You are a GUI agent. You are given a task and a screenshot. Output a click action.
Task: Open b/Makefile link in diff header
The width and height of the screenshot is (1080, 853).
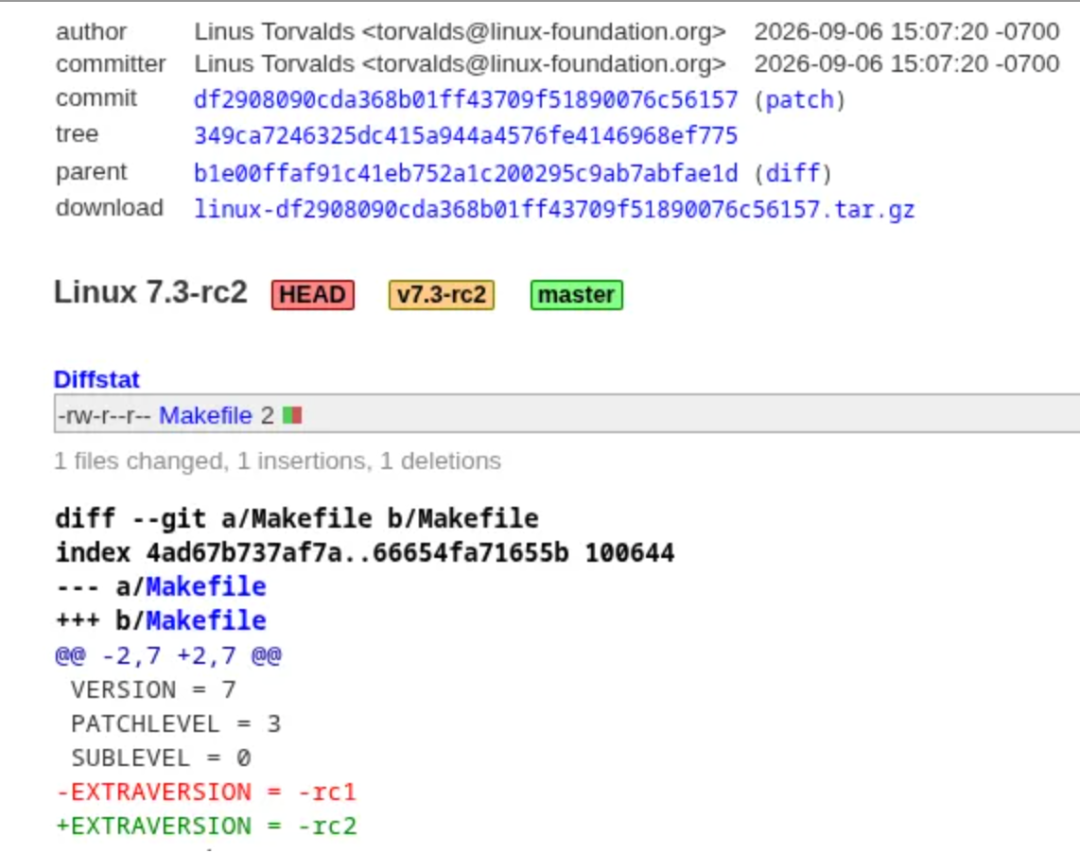pyautogui.click(x=206, y=620)
